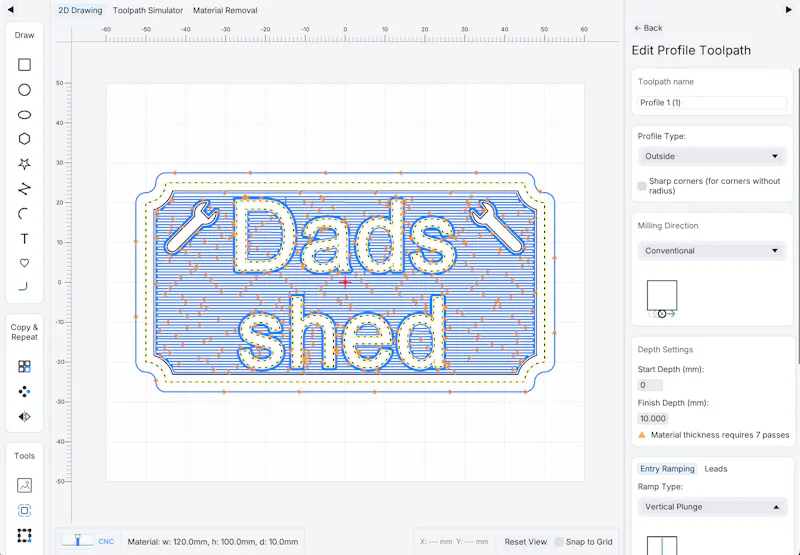The width and height of the screenshot is (800, 555).
Task: Click the 'Dads' text on canvas
Action: 343,236
